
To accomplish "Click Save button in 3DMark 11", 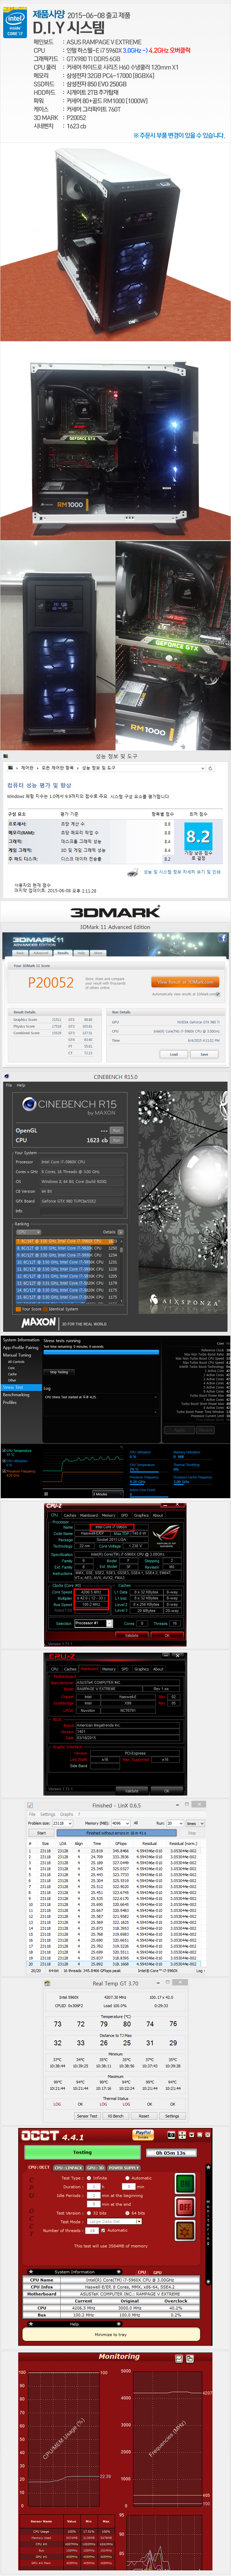I will [x=204, y=1054].
